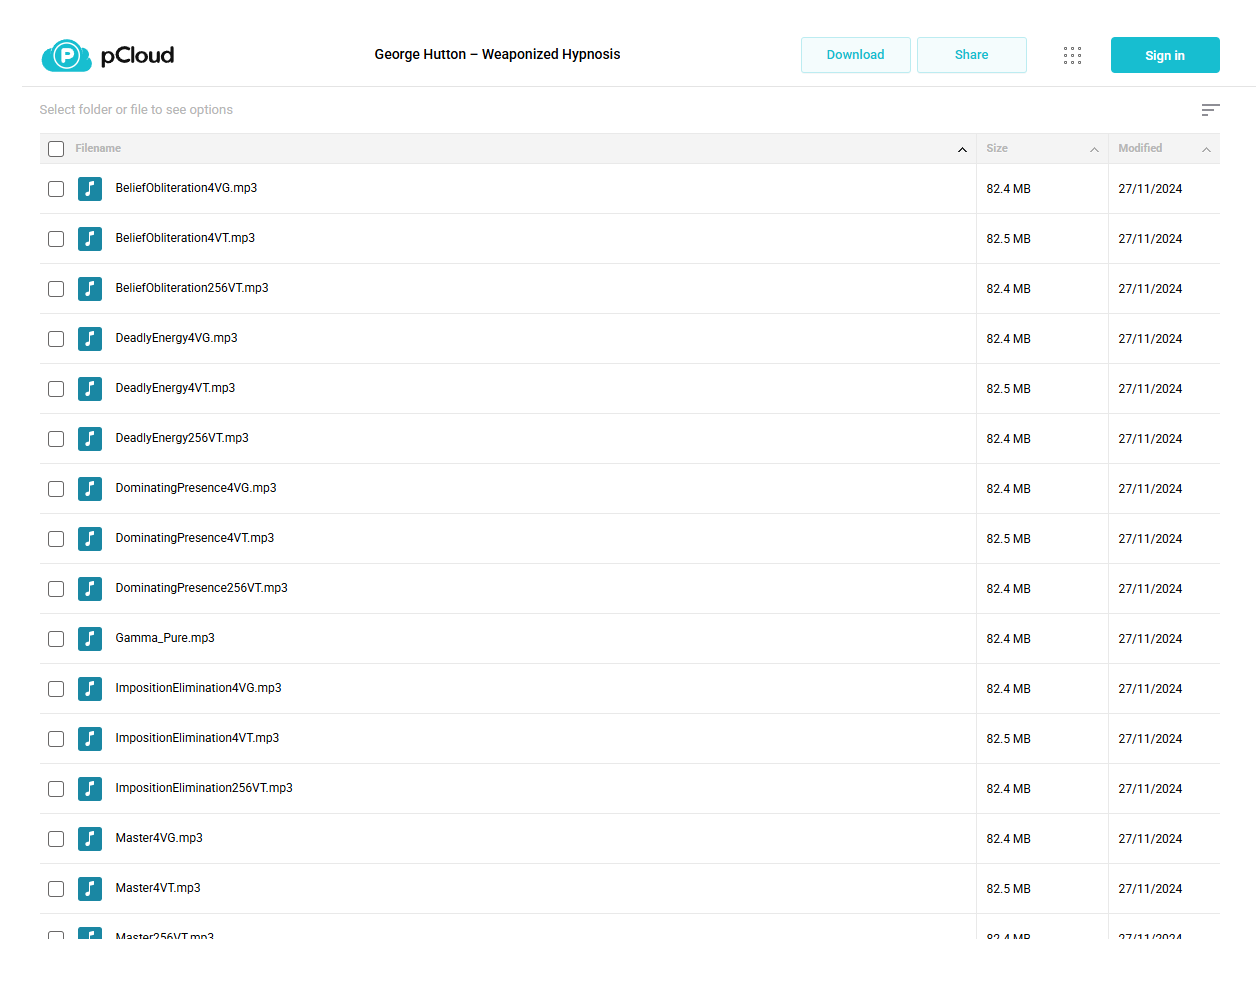Click the size of Master4VT.mp3 row

1008,889
